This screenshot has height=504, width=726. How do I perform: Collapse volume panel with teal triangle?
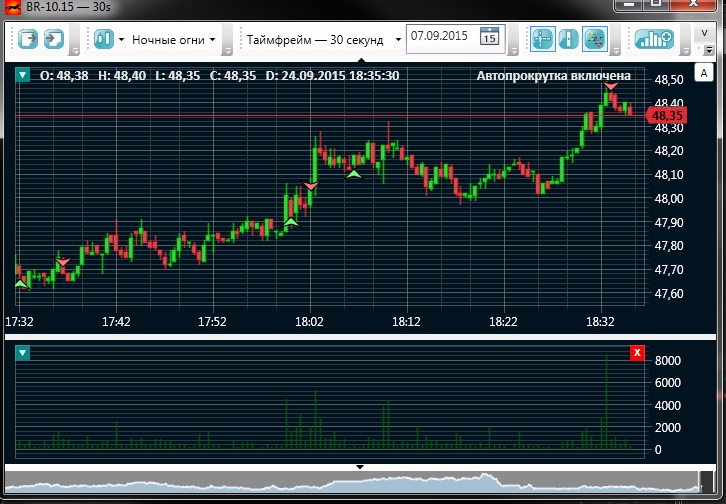[22, 354]
